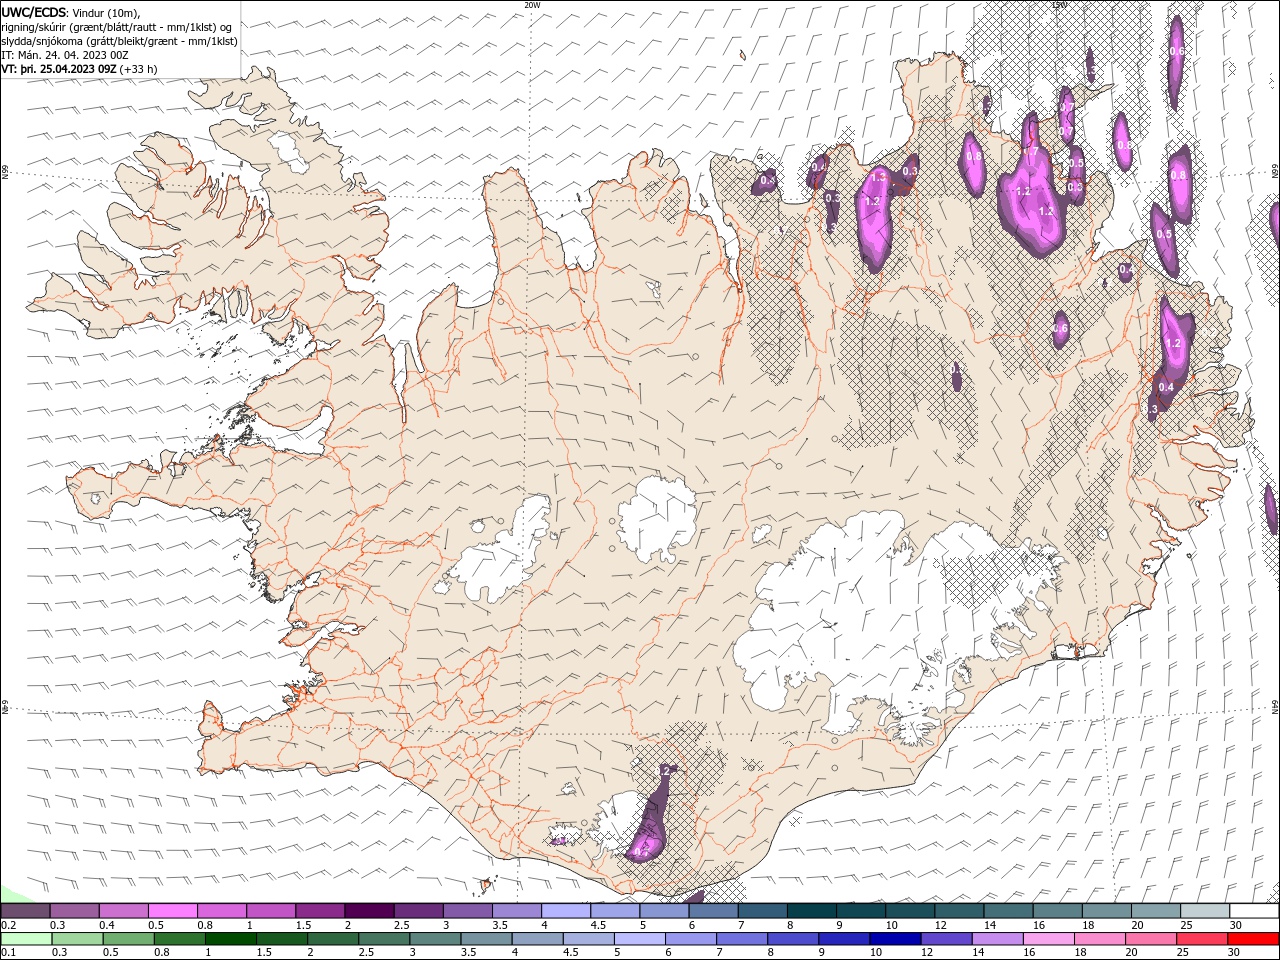Pick the white 30 snow-scale swatch
1280x960 pixels.
1254,910
